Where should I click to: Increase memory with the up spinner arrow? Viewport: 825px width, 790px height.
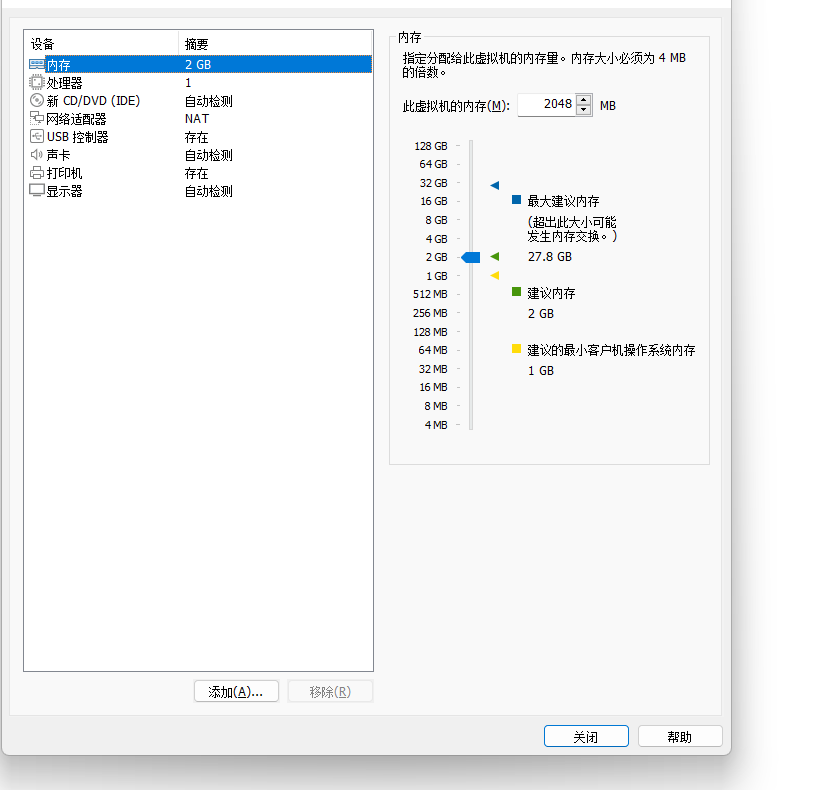coord(584,99)
